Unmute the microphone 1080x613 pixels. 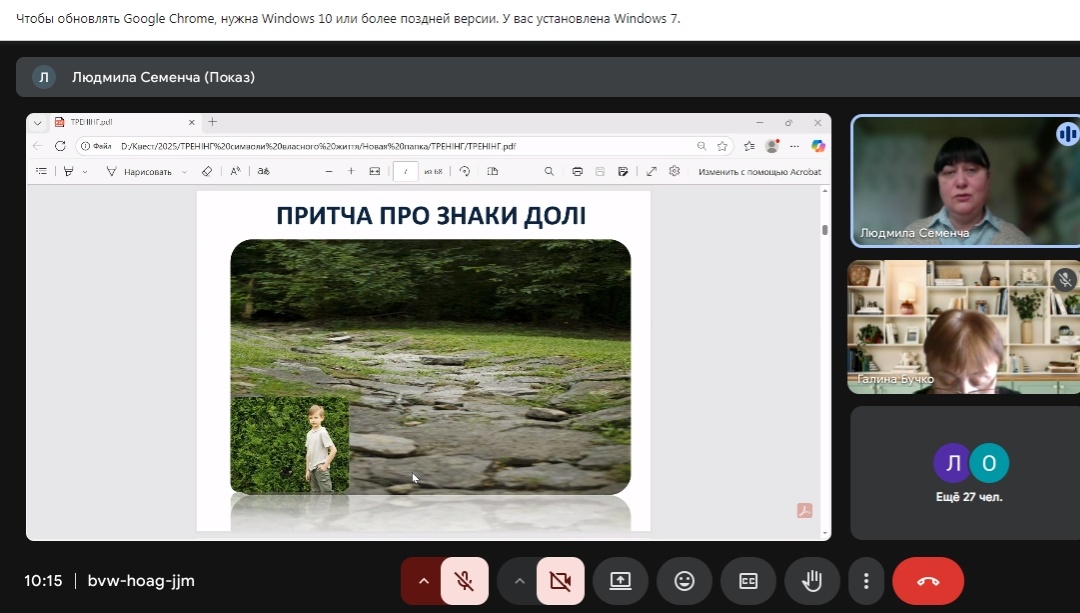coord(464,580)
